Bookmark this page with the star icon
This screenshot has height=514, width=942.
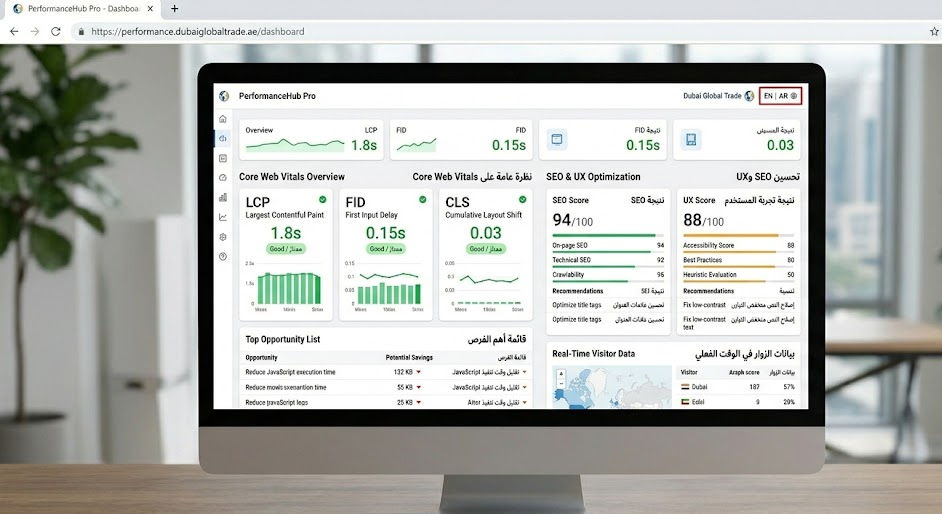(934, 31)
